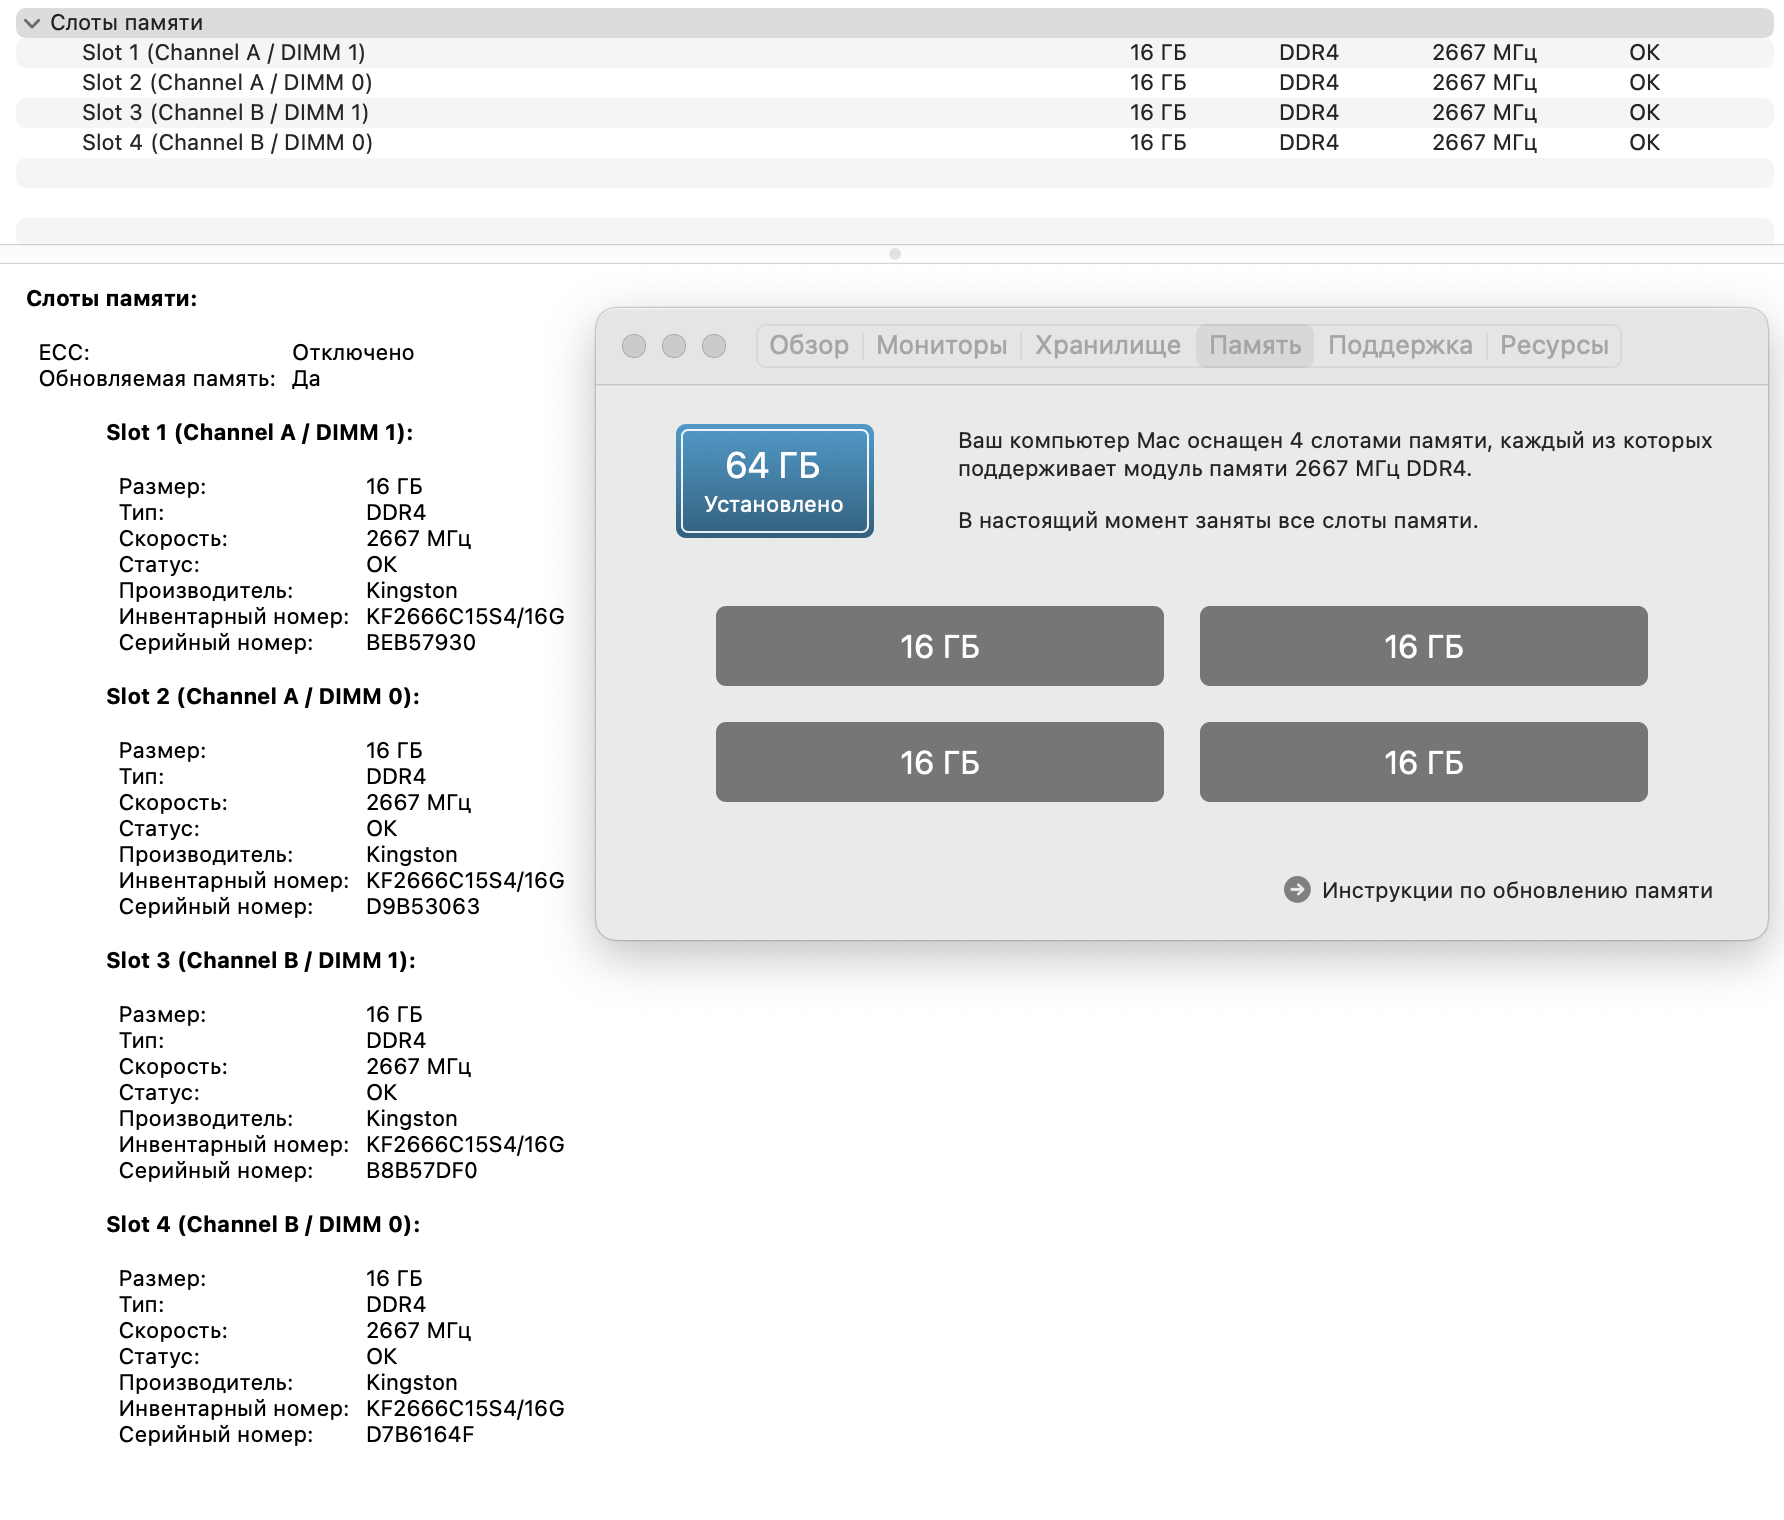Go to the Хранилище tab
This screenshot has width=1784, height=1520.
click(x=1108, y=346)
